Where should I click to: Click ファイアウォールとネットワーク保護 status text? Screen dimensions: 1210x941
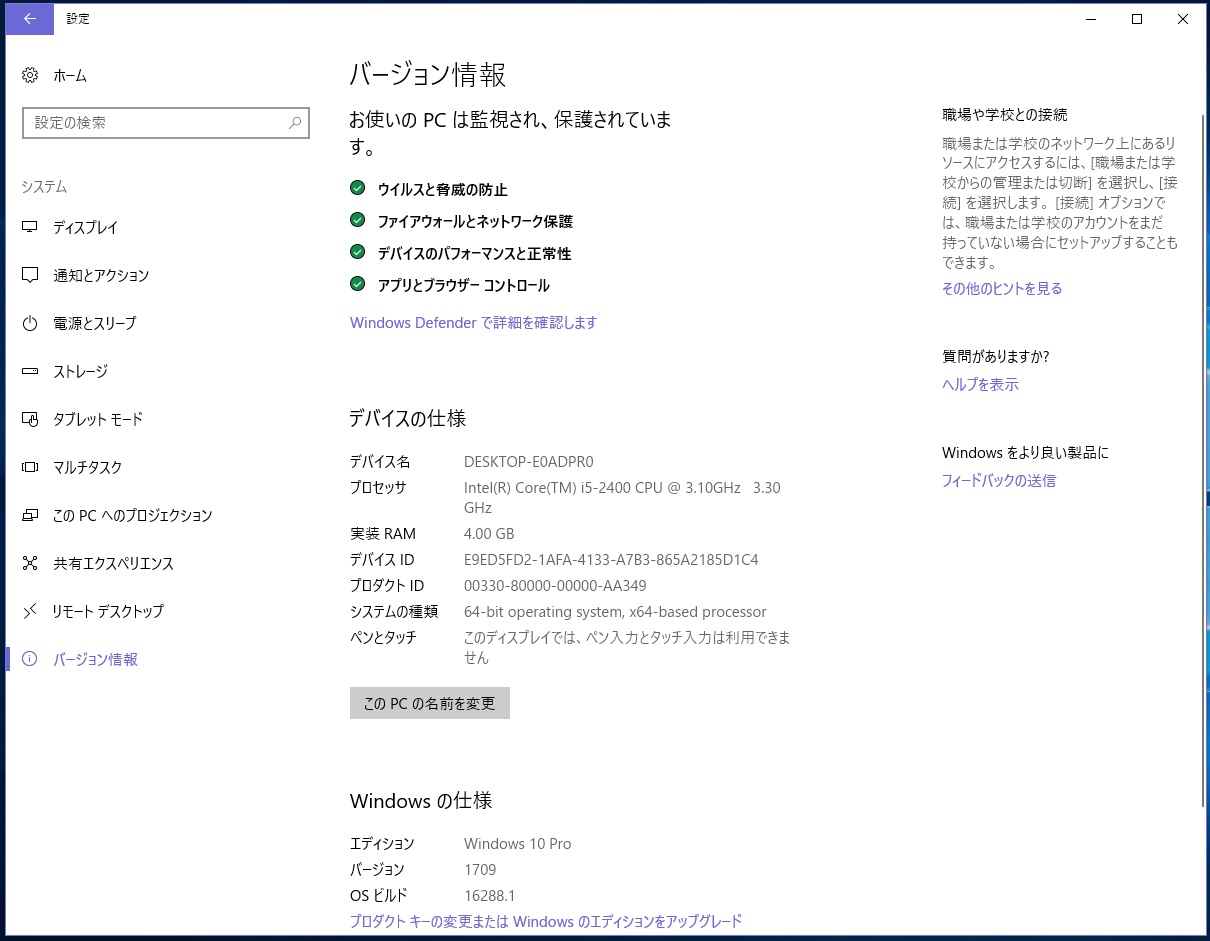point(475,221)
